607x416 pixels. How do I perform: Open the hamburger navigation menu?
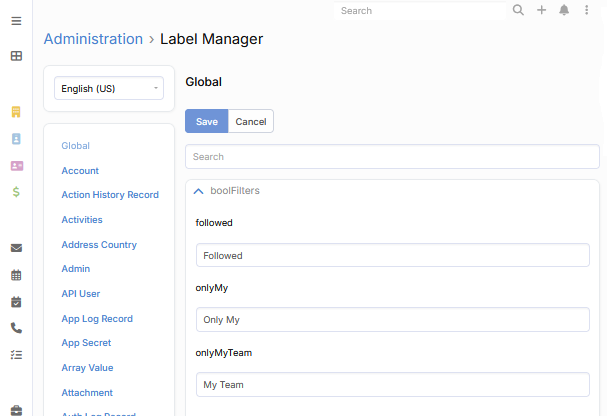[x=16, y=21]
